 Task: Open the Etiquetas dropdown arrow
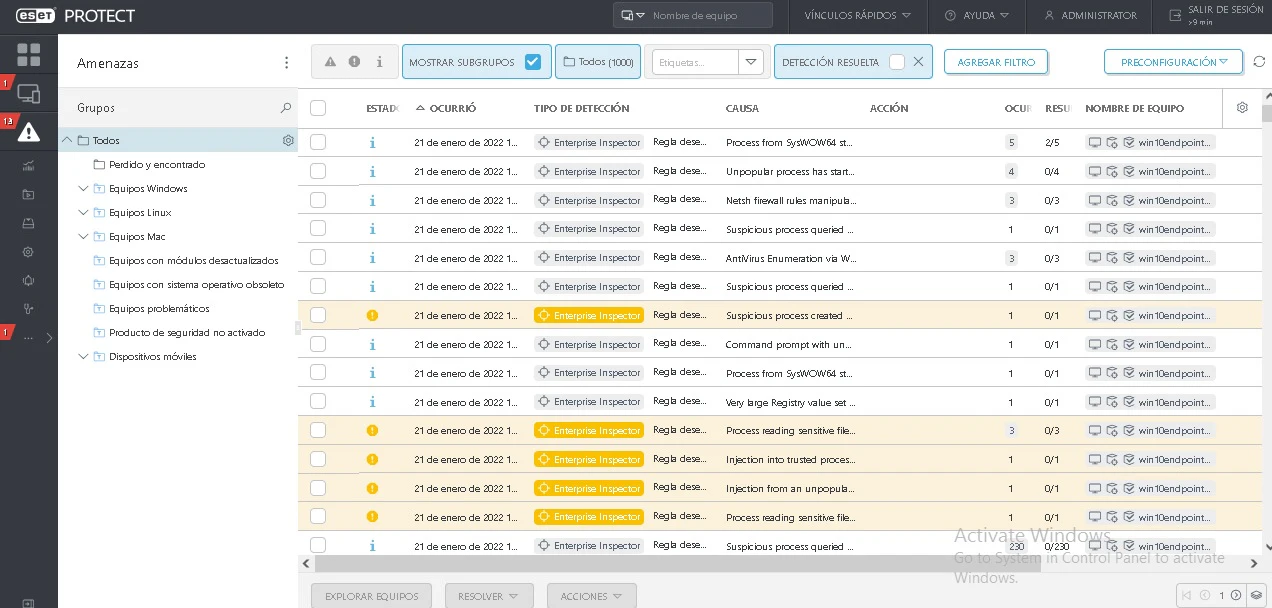(x=750, y=61)
